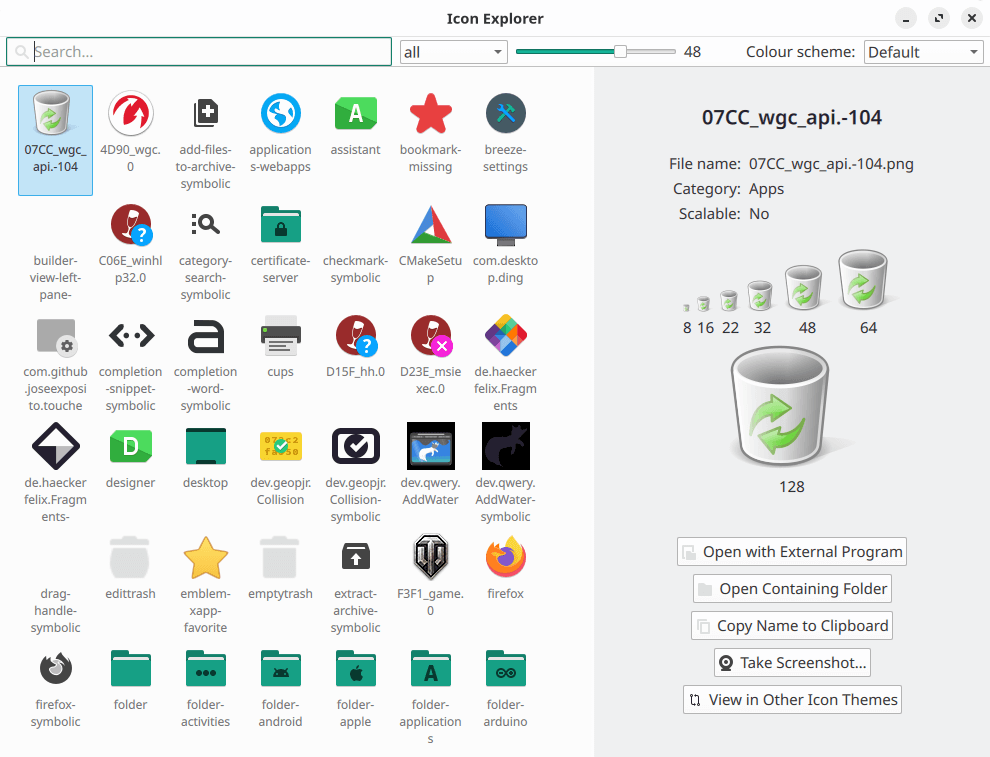The height and width of the screenshot is (757, 990).
Task: Select the folder-apple icon
Action: pos(355,669)
